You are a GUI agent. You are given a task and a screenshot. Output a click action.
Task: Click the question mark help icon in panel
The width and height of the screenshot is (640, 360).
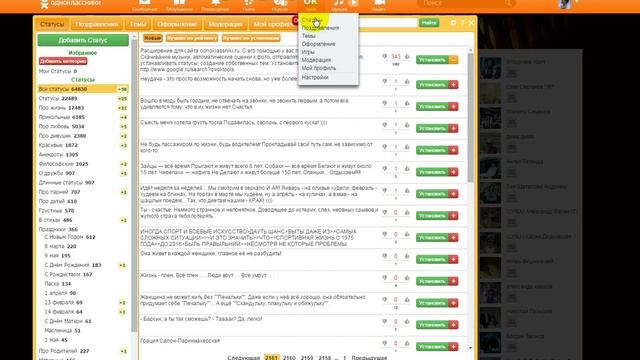462,23
